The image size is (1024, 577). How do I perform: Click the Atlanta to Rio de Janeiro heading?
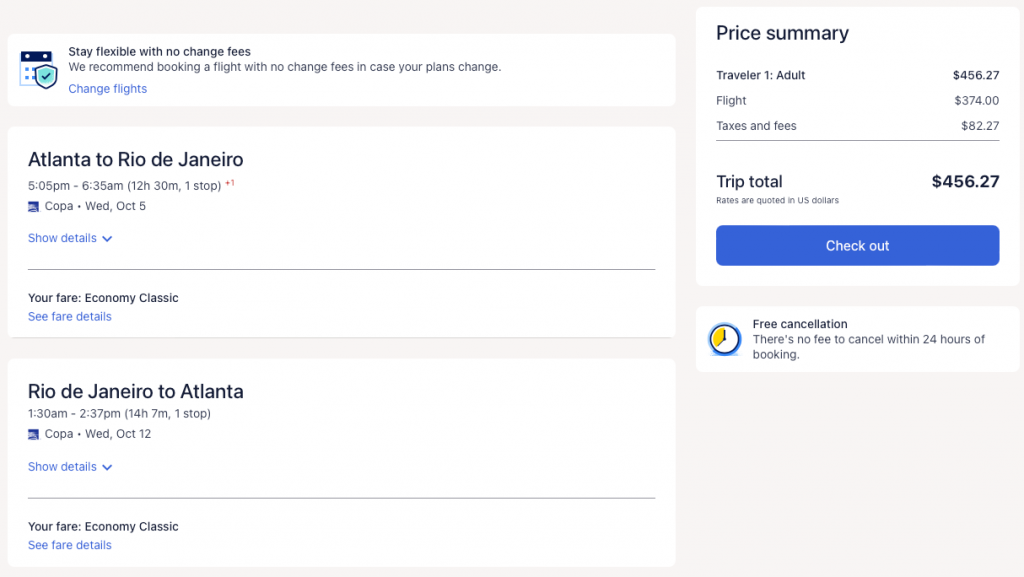point(135,160)
